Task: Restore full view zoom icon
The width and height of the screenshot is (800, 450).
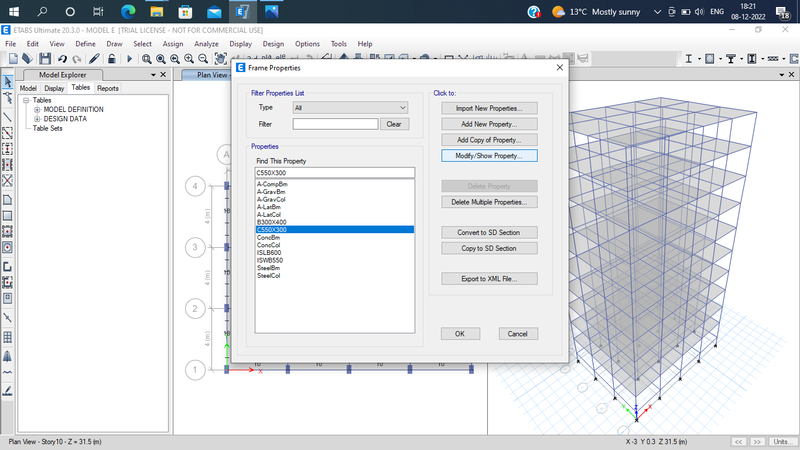Action: 161,59
